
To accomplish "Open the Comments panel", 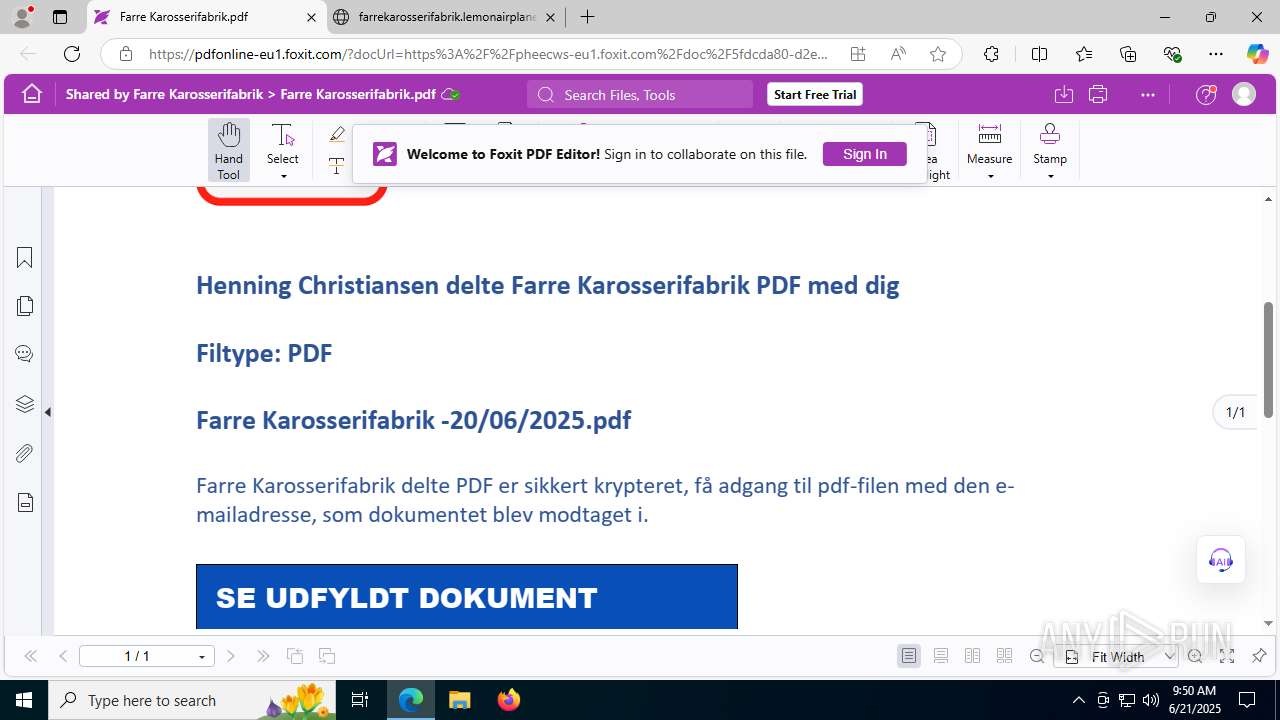I will tap(25, 354).
